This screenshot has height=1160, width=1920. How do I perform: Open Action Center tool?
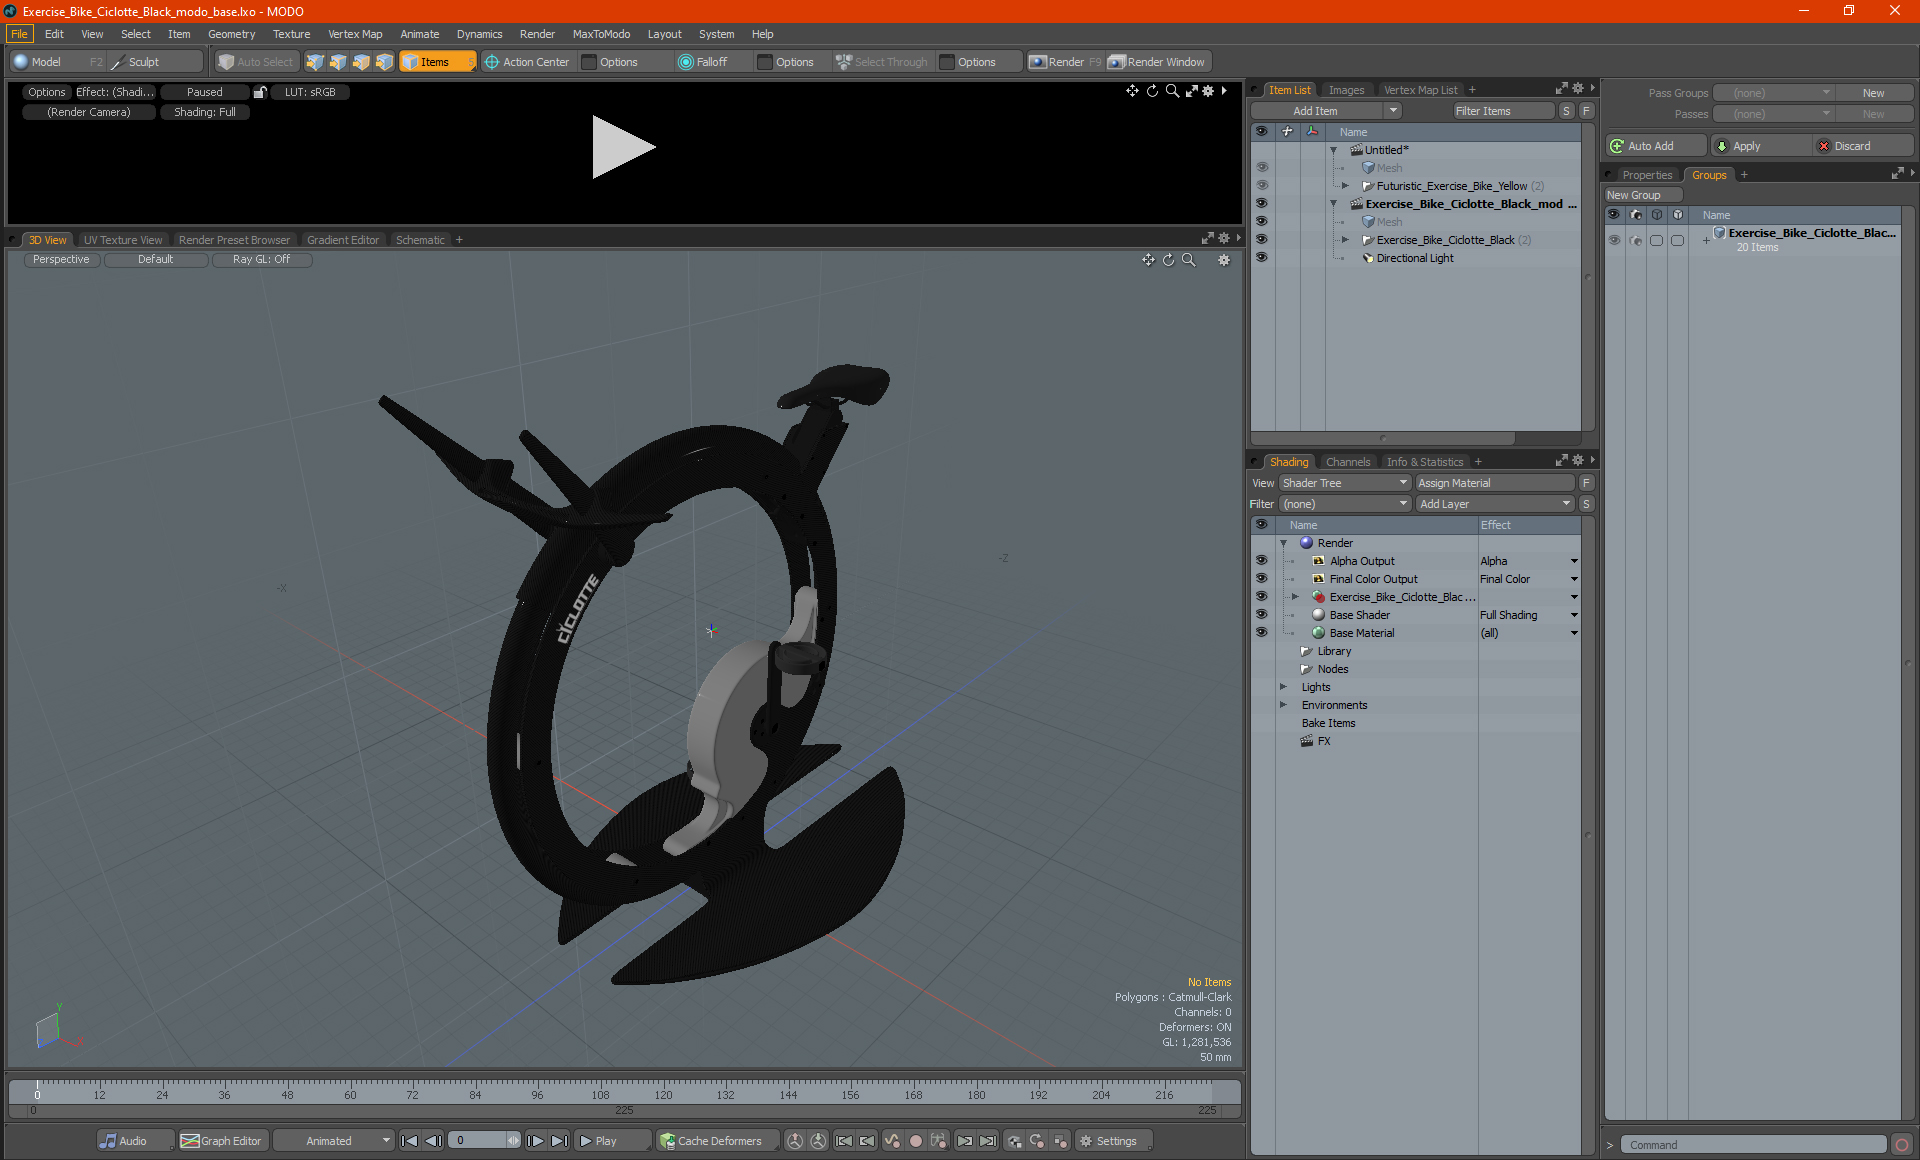(527, 62)
